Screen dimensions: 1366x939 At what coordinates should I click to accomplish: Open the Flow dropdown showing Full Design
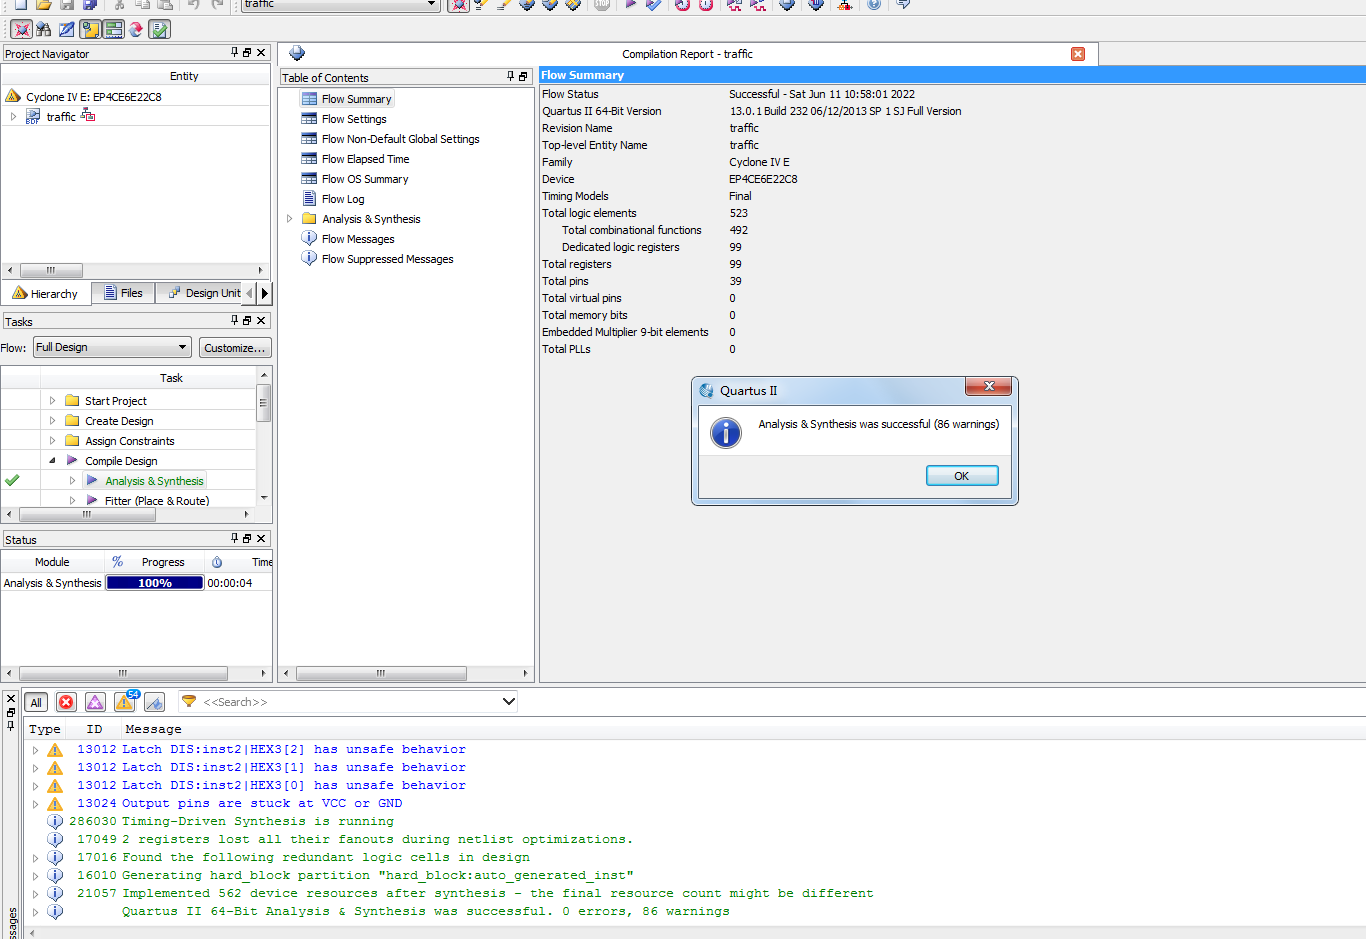[x=112, y=347]
